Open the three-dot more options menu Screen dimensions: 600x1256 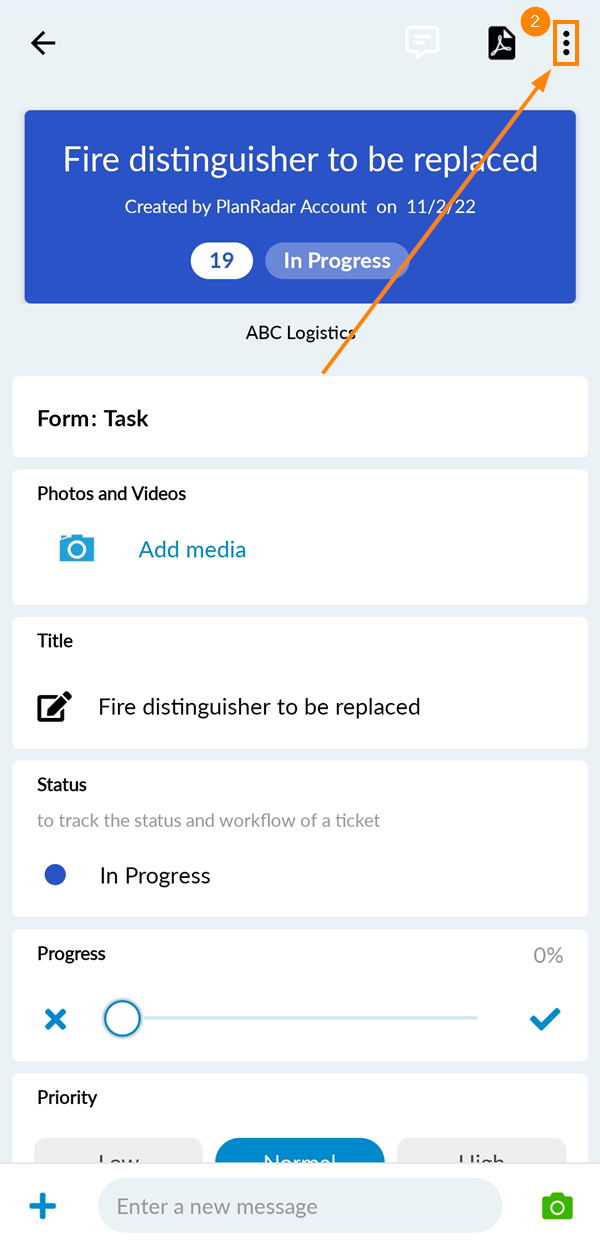[566, 43]
